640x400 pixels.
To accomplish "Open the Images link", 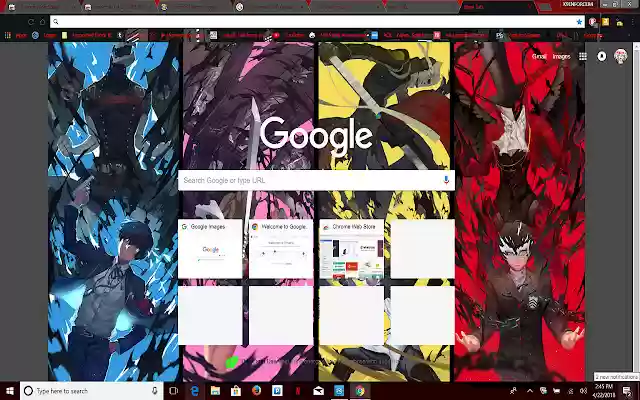I will [561, 56].
